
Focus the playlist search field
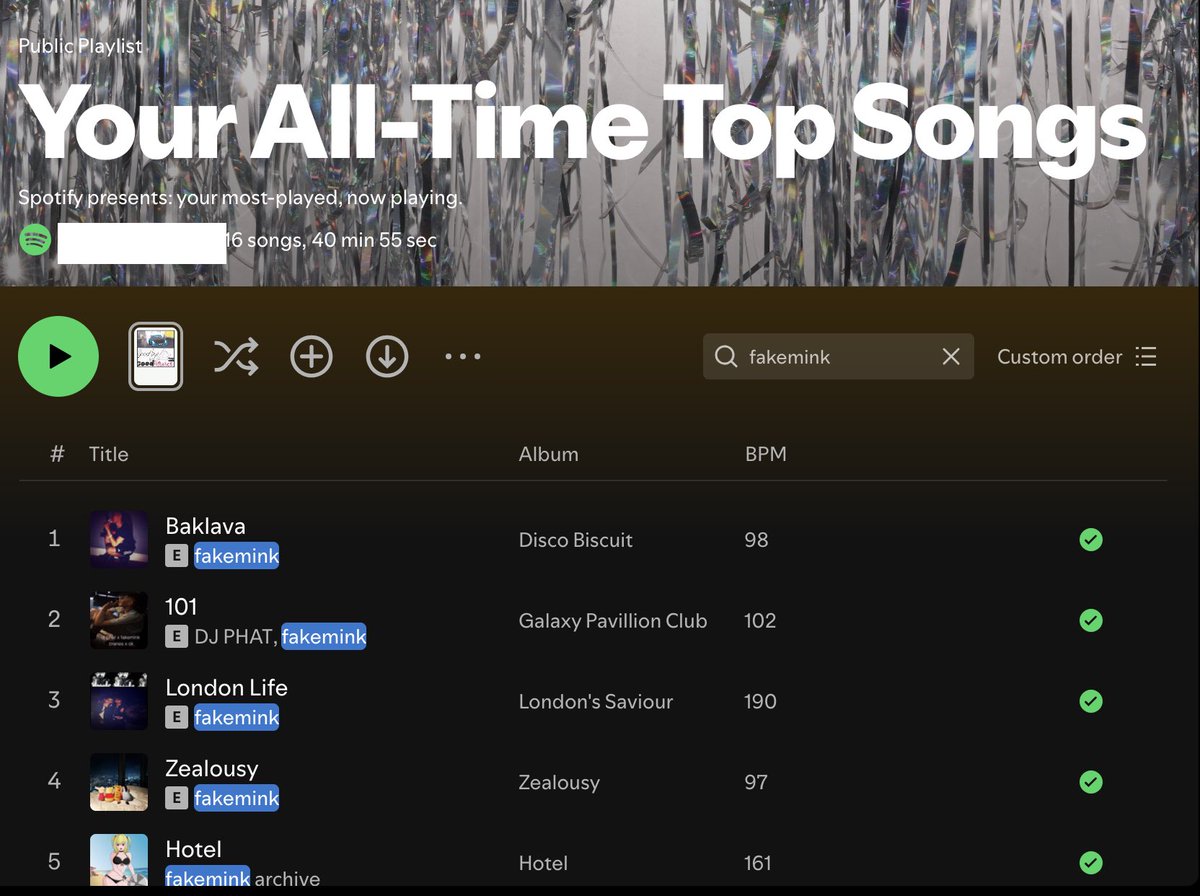tap(838, 357)
